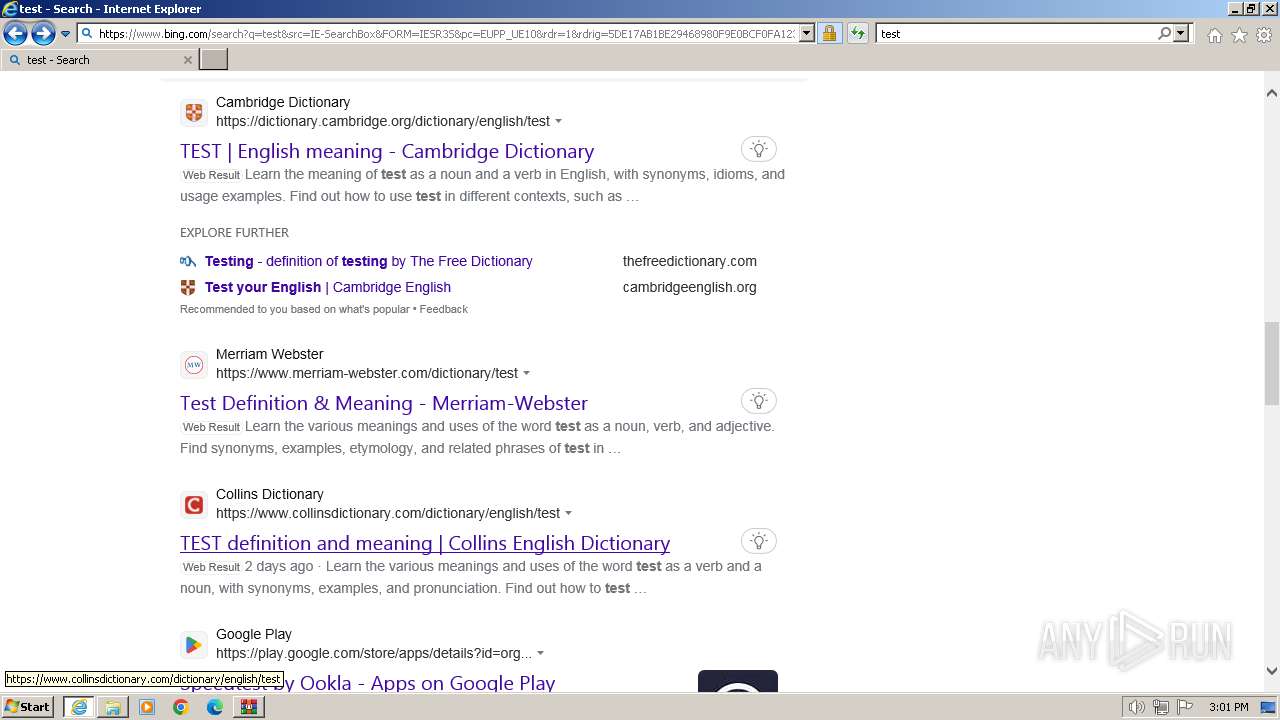The image size is (1280, 720).
Task: Click the vertical scrollbar thumb
Action: coord(1272,363)
